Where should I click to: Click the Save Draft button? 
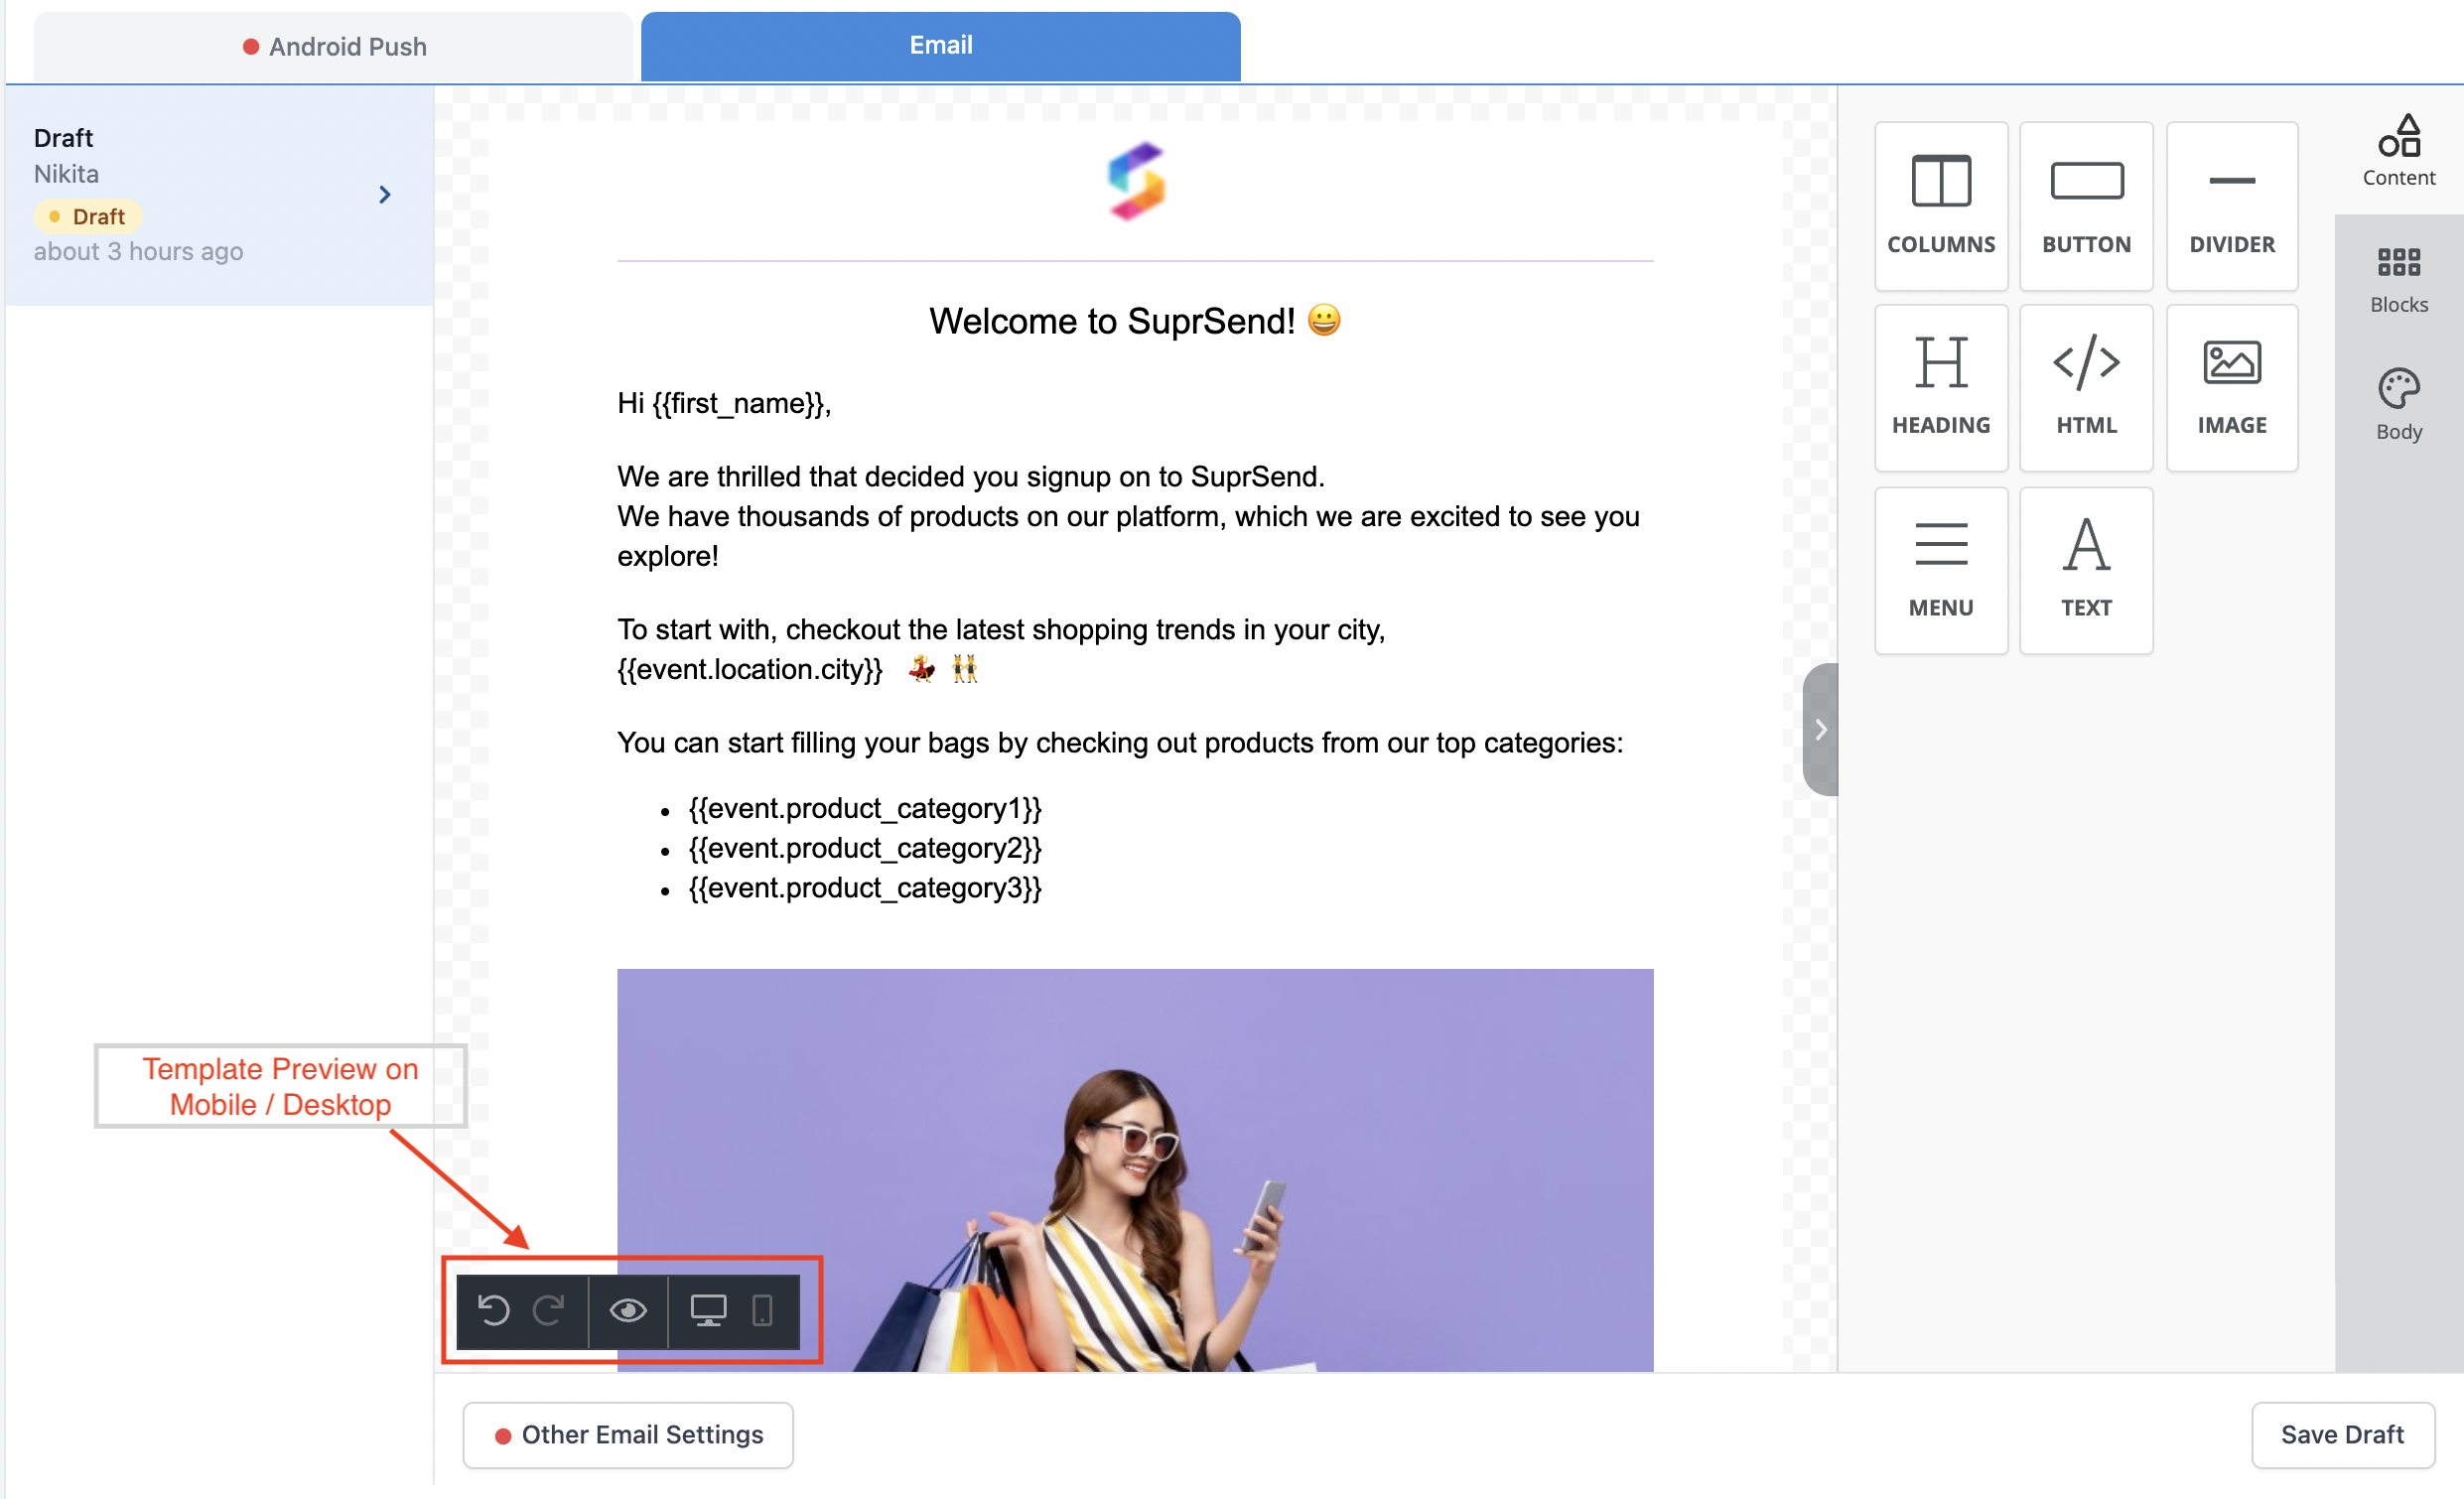coord(2341,1434)
